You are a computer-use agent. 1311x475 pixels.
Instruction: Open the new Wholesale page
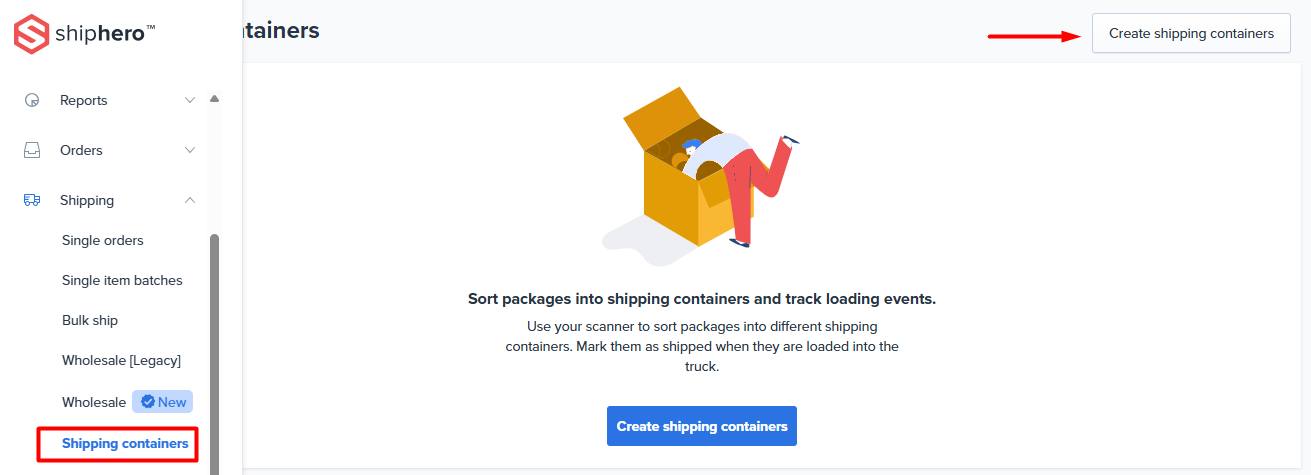coord(94,402)
